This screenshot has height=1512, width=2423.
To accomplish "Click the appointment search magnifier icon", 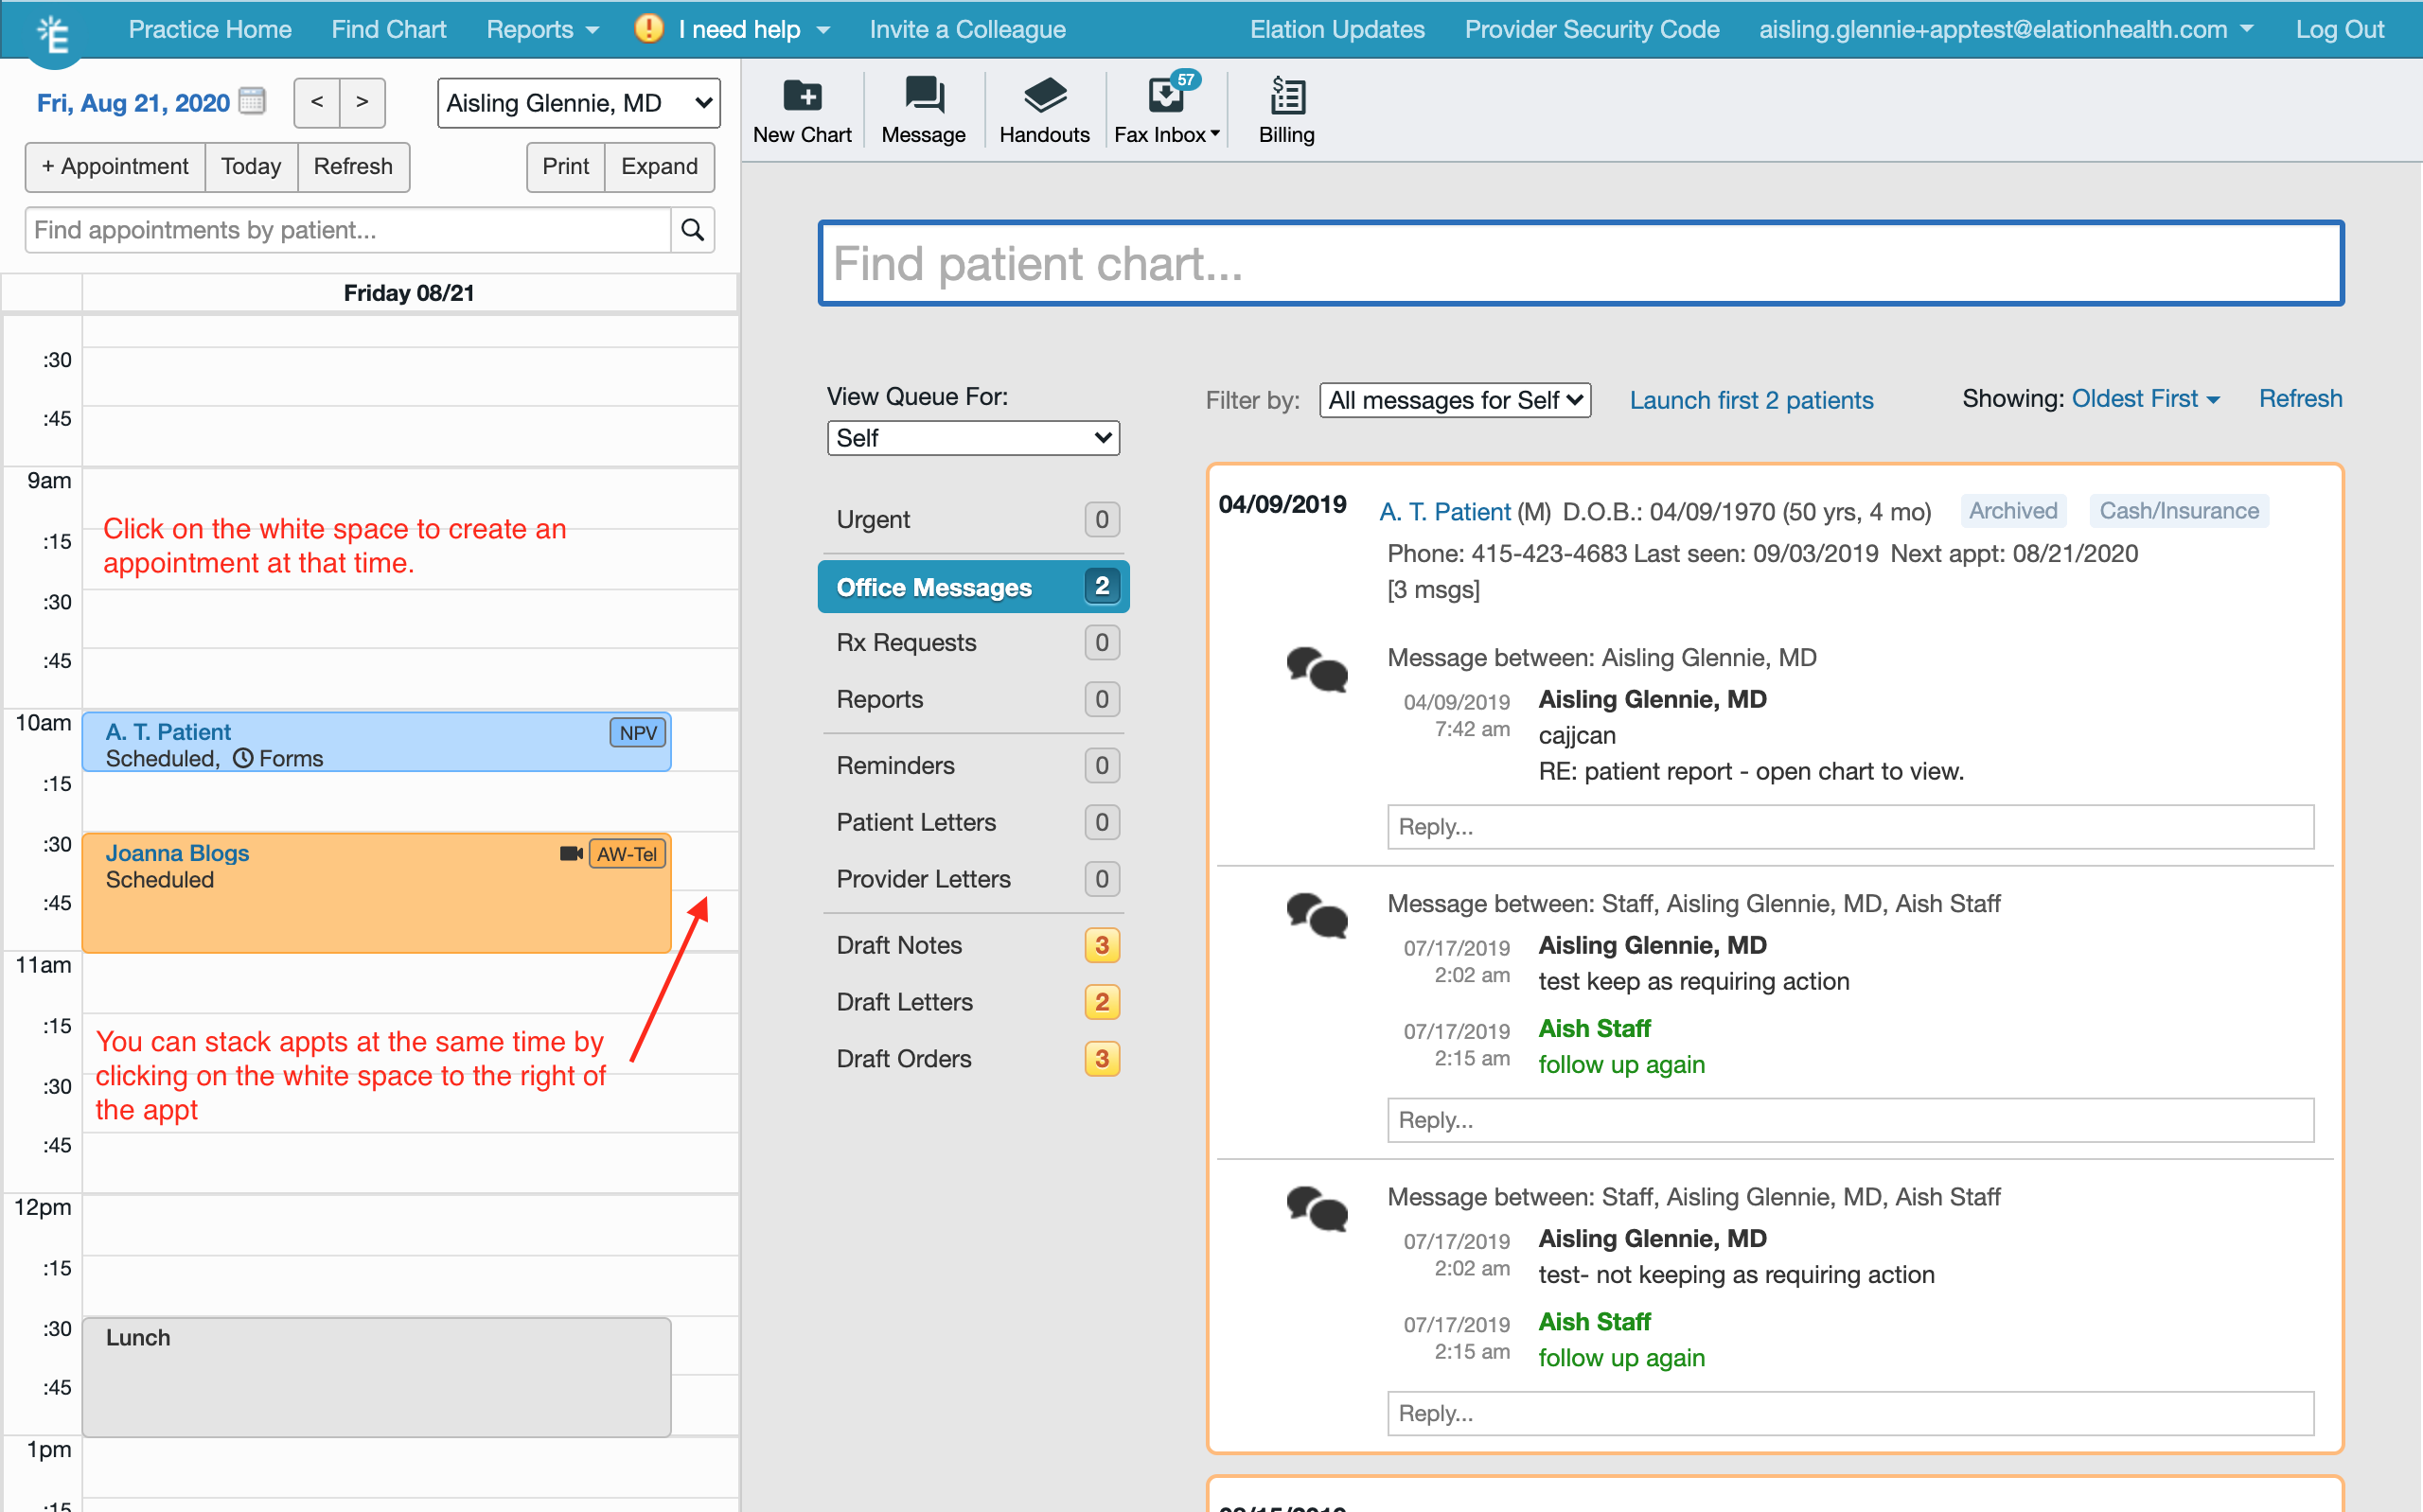I will point(692,230).
